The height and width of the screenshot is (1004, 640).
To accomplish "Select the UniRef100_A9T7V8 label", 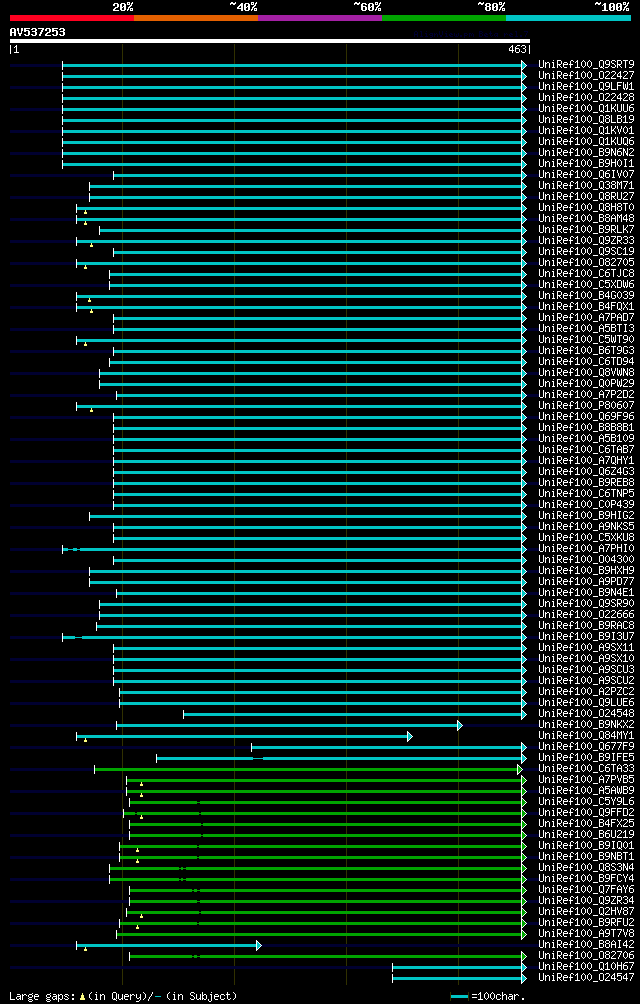I will coord(586,934).
